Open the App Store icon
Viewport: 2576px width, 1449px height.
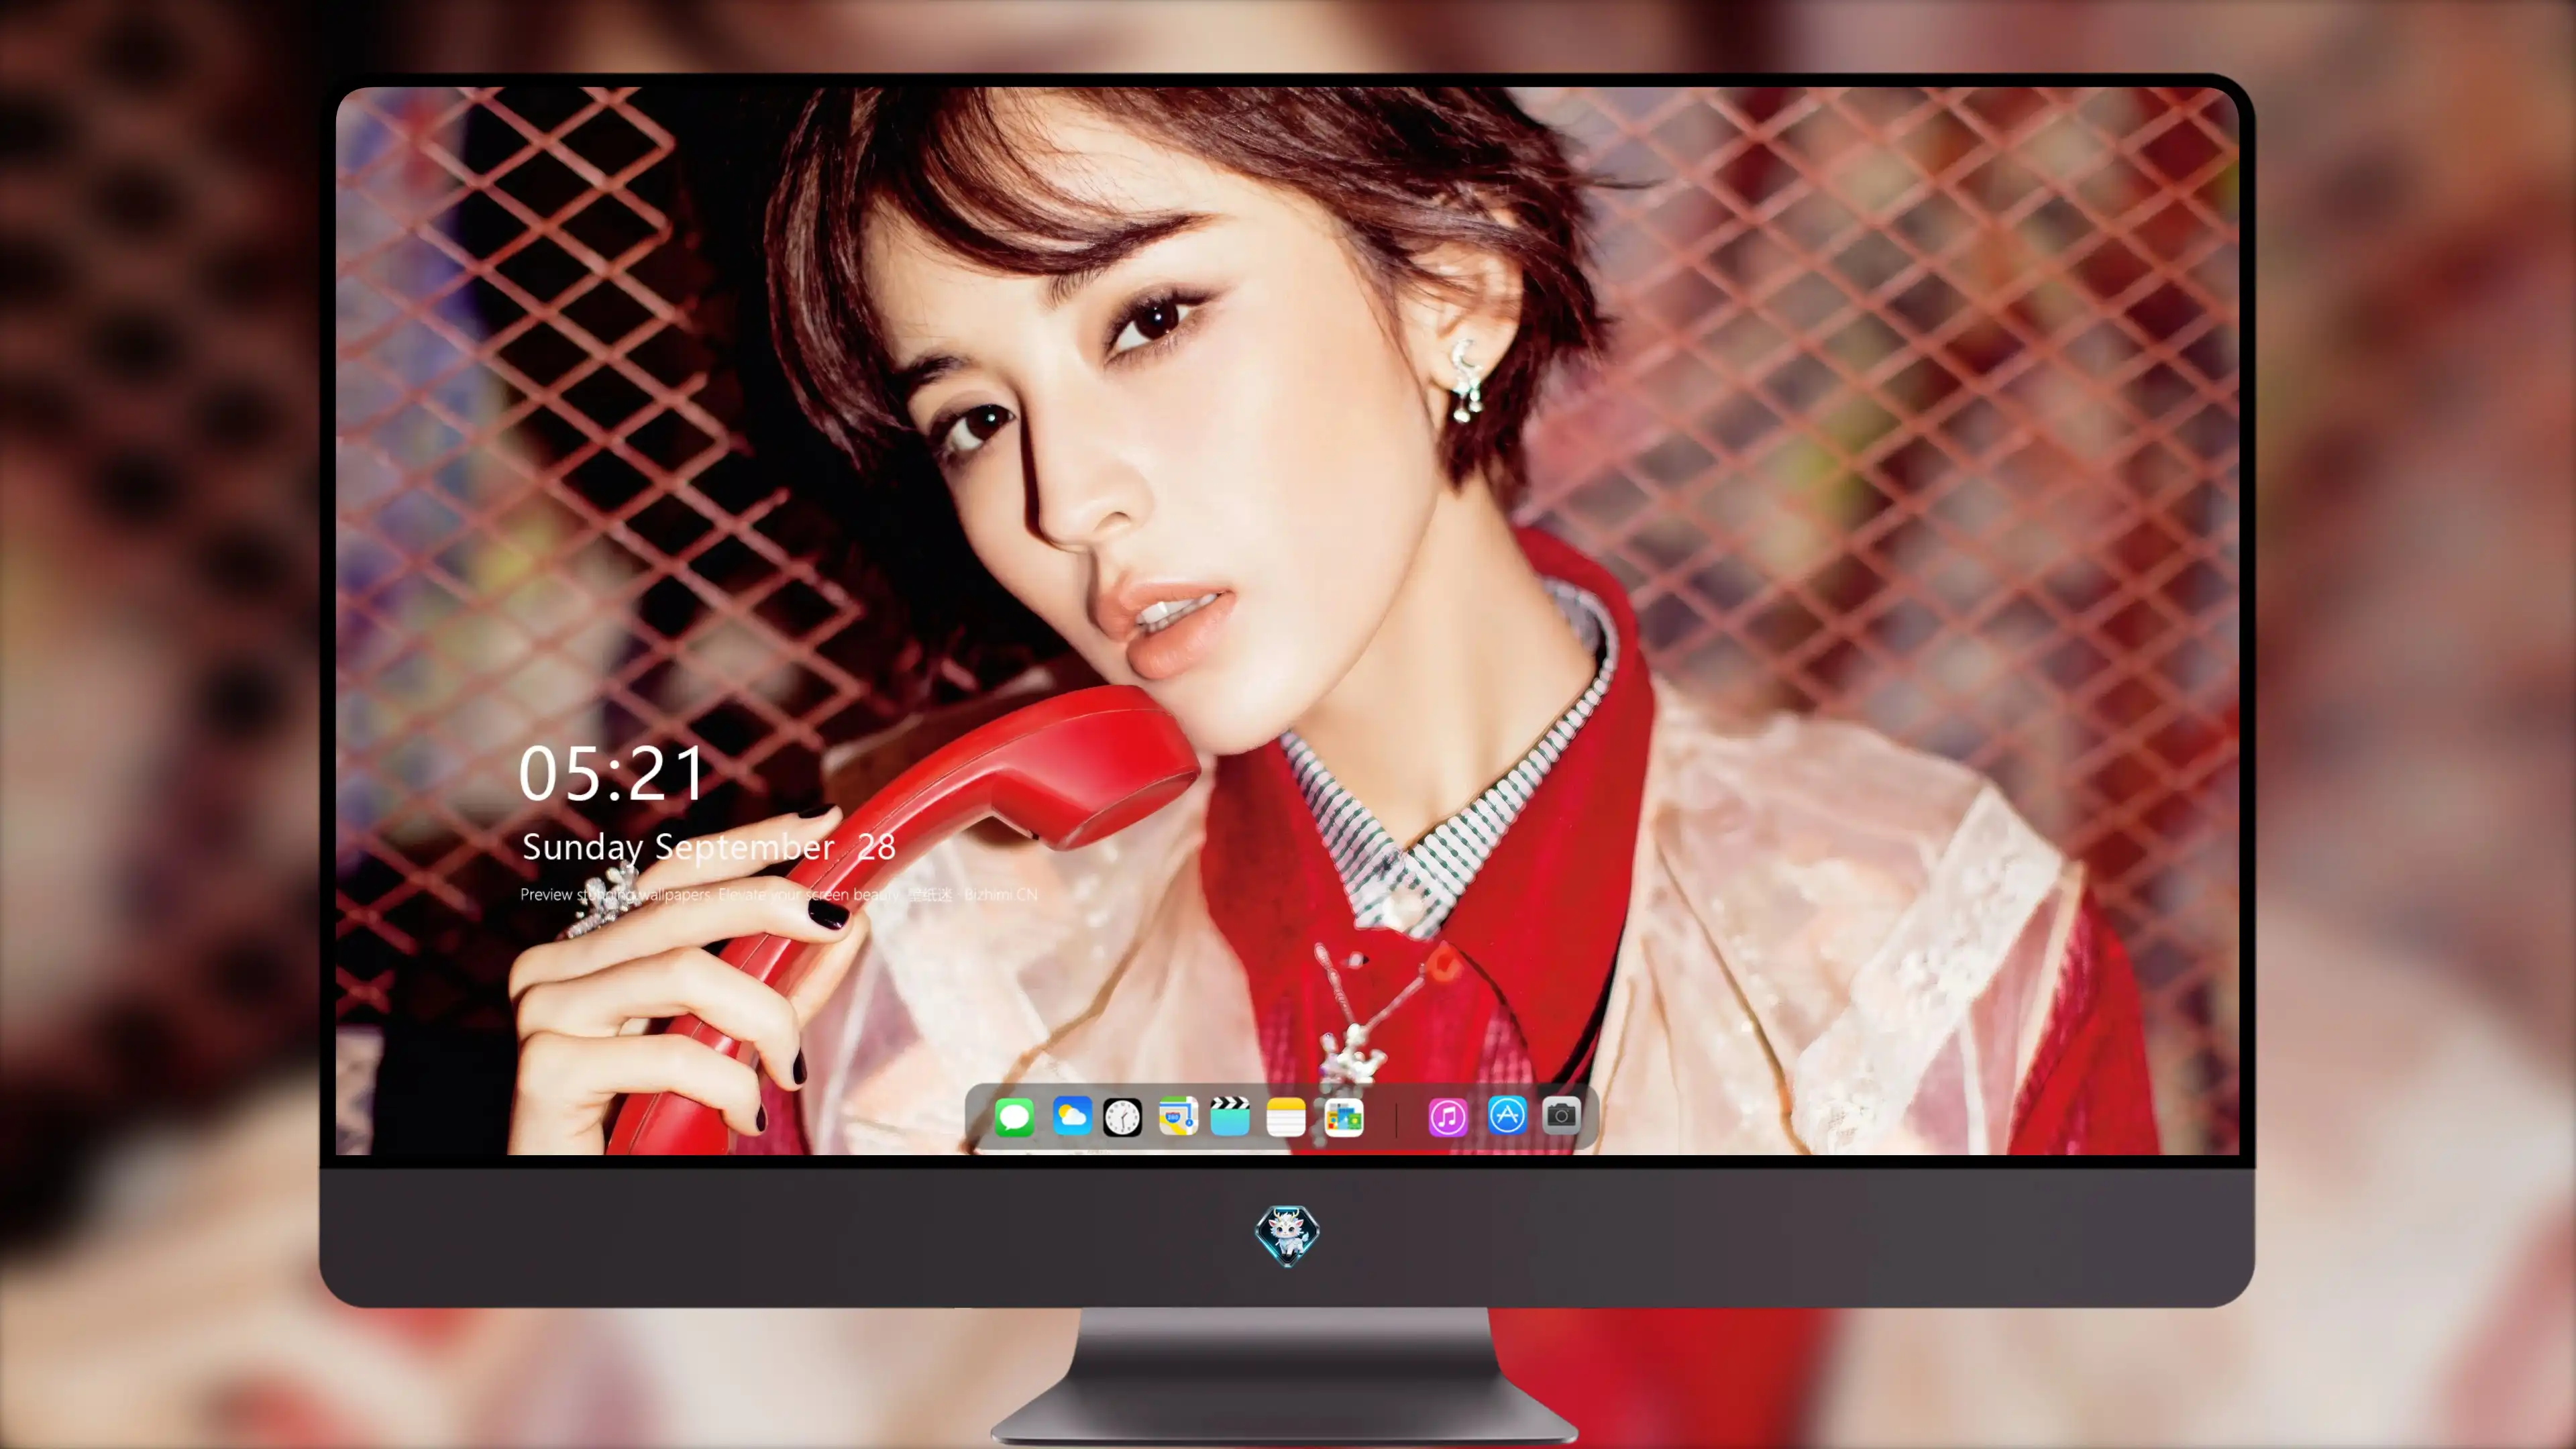point(1507,1115)
